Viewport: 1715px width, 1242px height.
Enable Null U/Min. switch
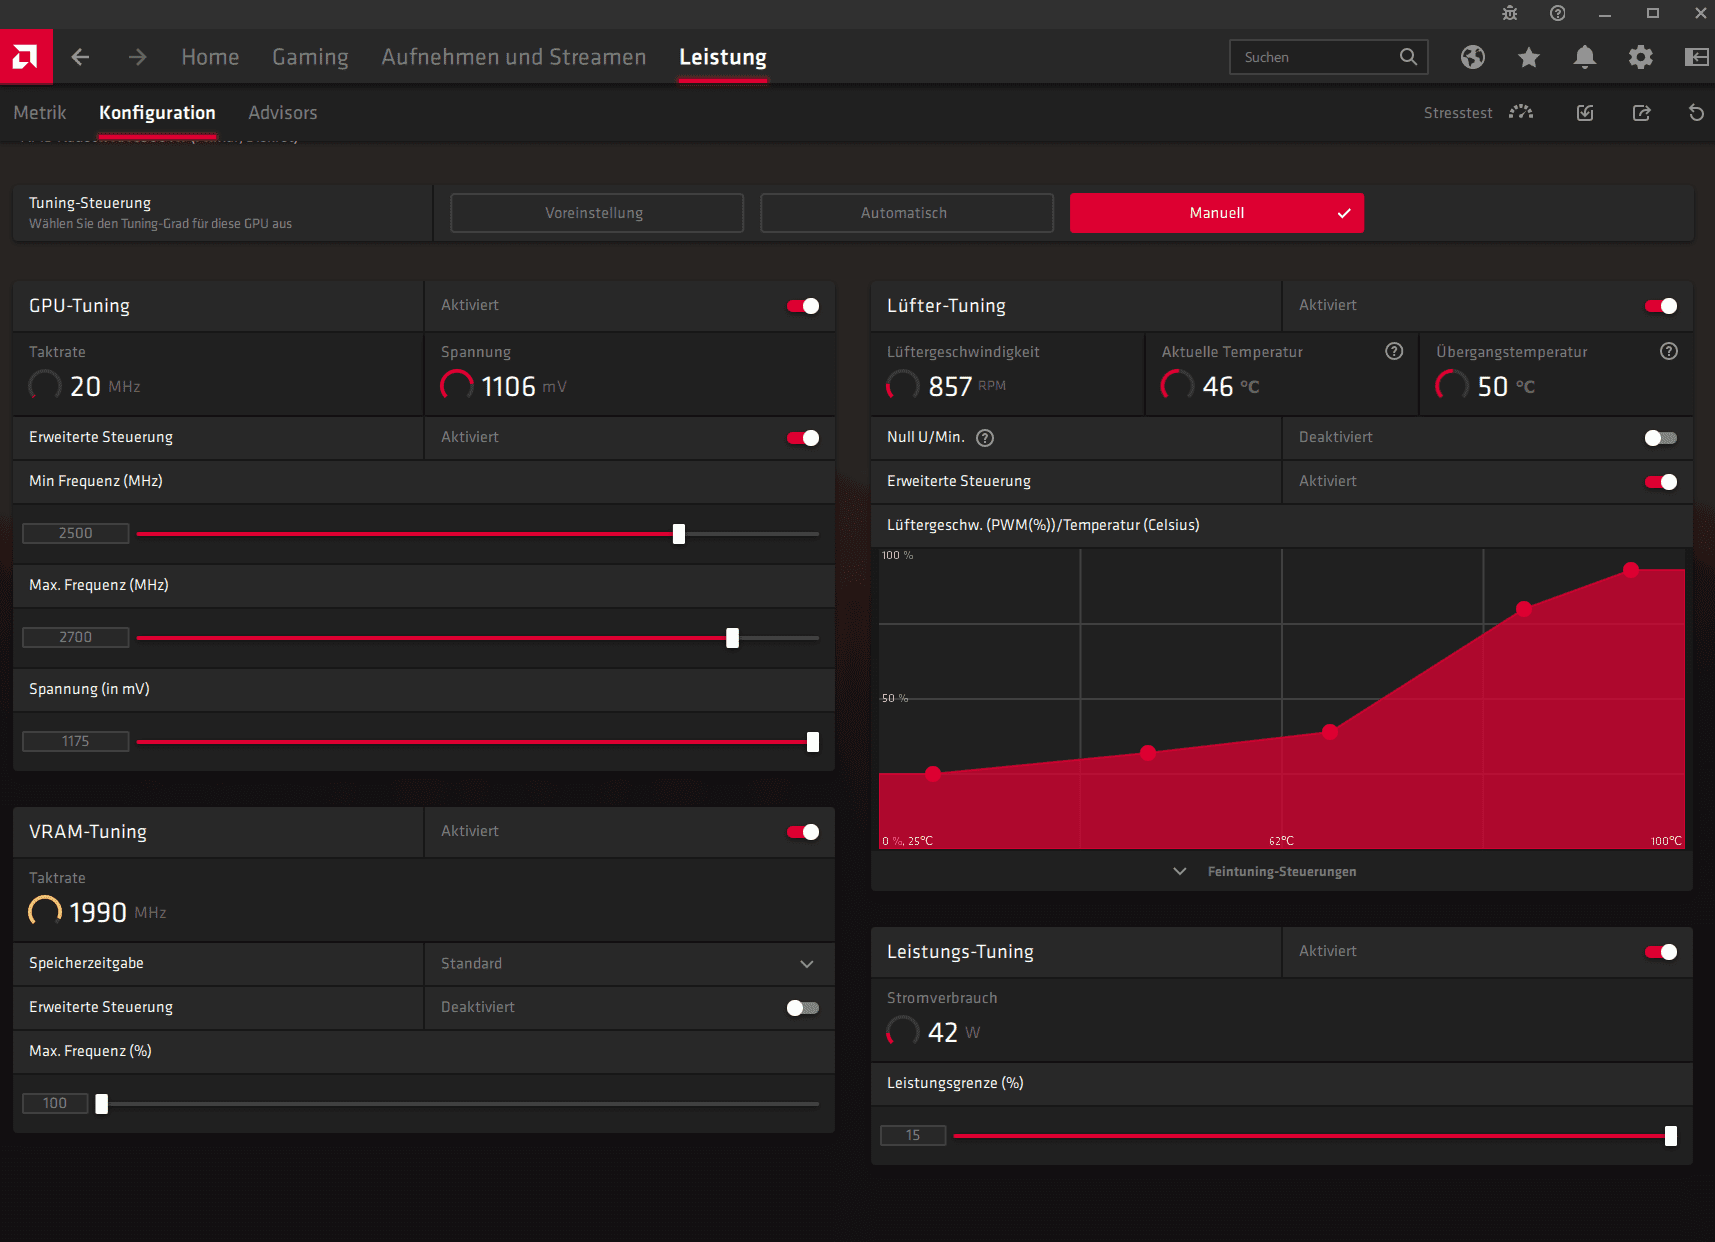click(1661, 438)
